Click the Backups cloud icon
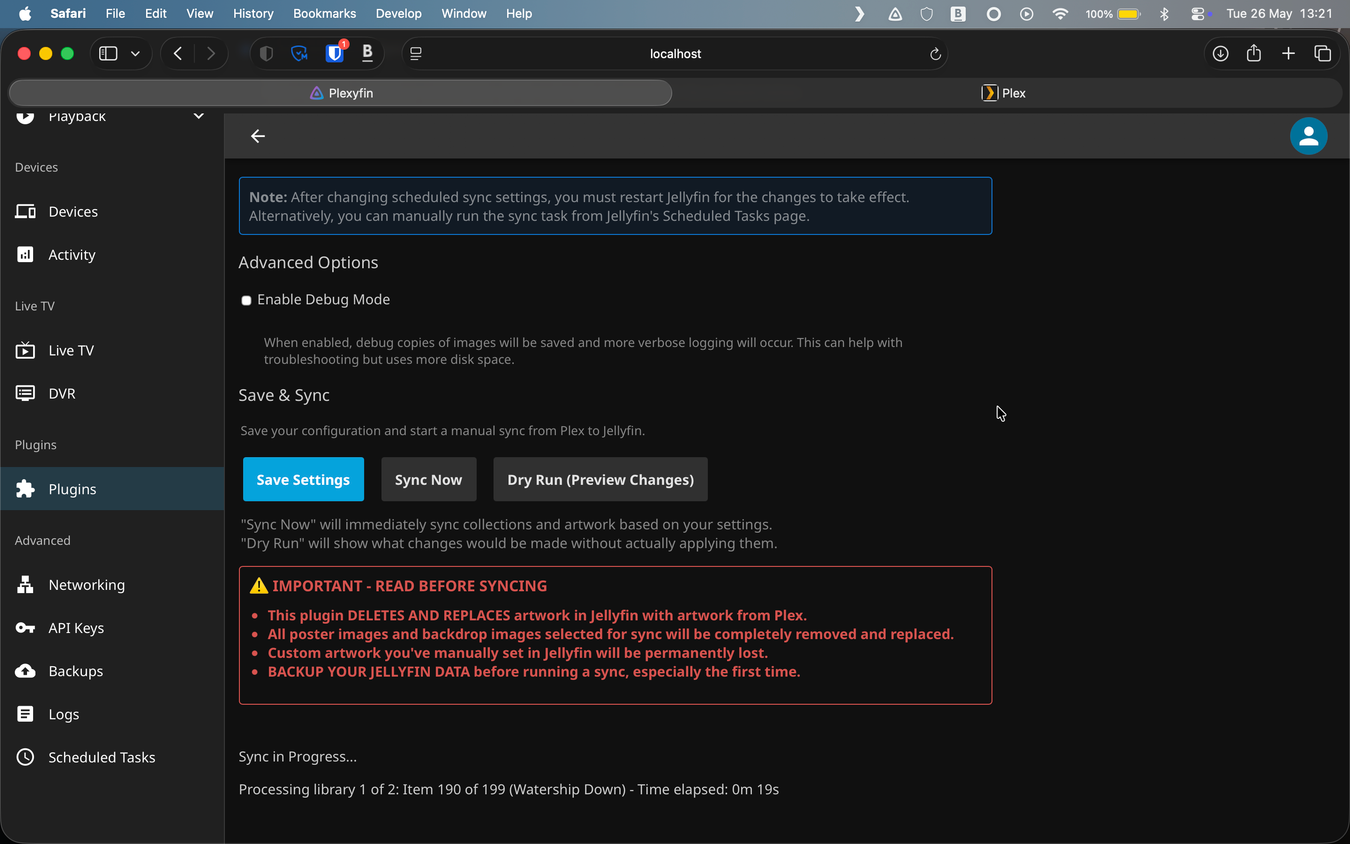 pos(25,671)
